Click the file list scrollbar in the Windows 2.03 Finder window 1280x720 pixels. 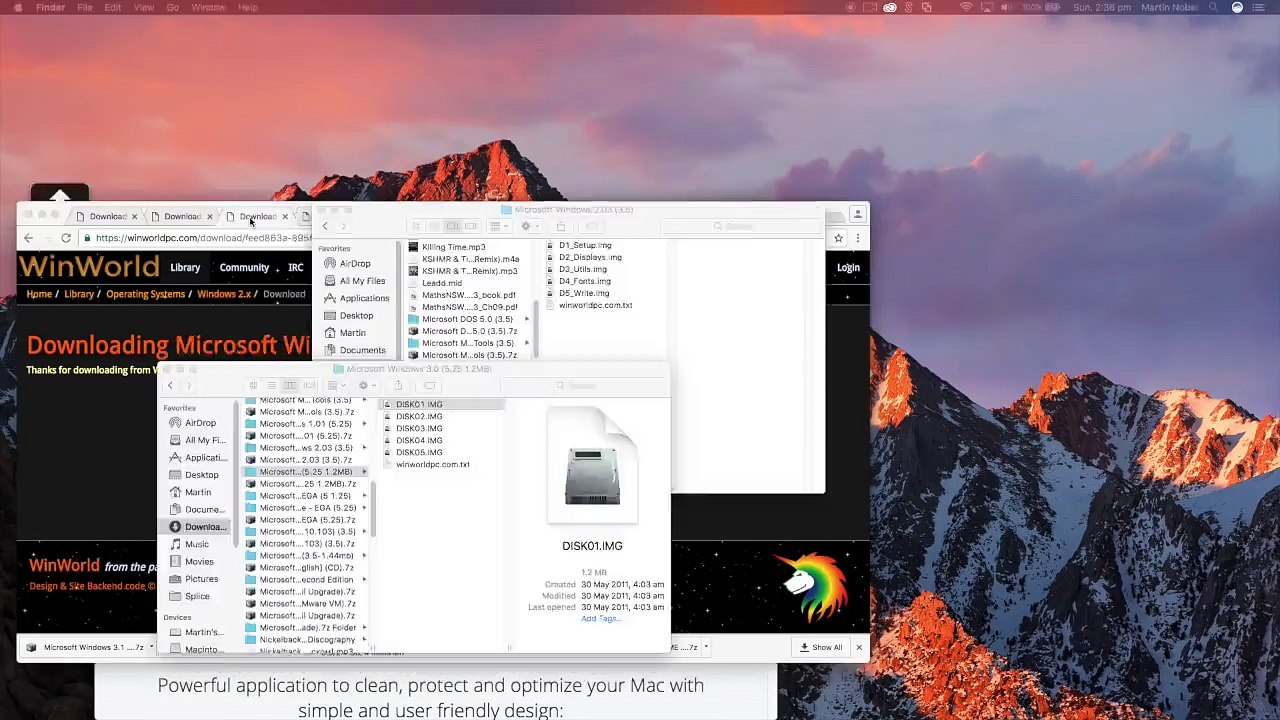538,330
